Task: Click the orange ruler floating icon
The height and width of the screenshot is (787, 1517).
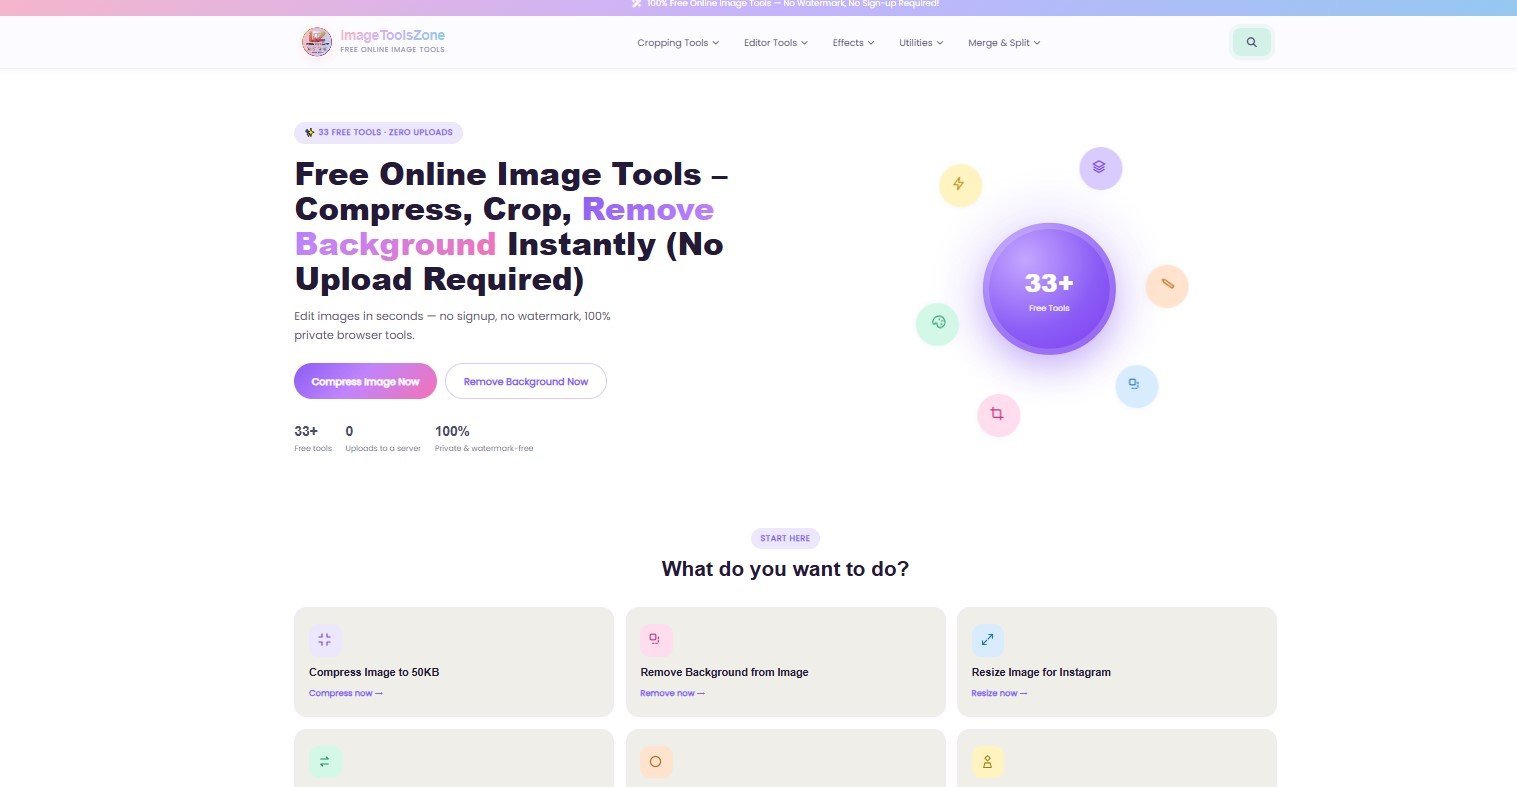Action: pyautogui.click(x=1167, y=286)
